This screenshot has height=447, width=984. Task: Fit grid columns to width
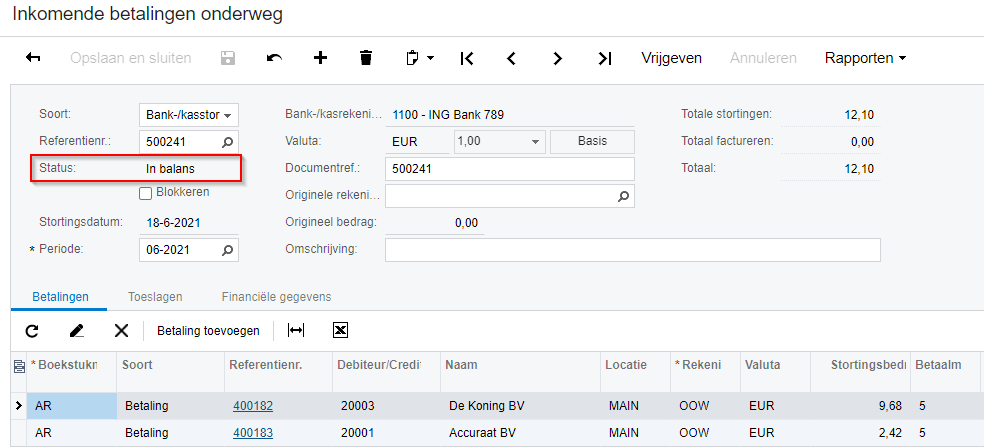(296, 330)
